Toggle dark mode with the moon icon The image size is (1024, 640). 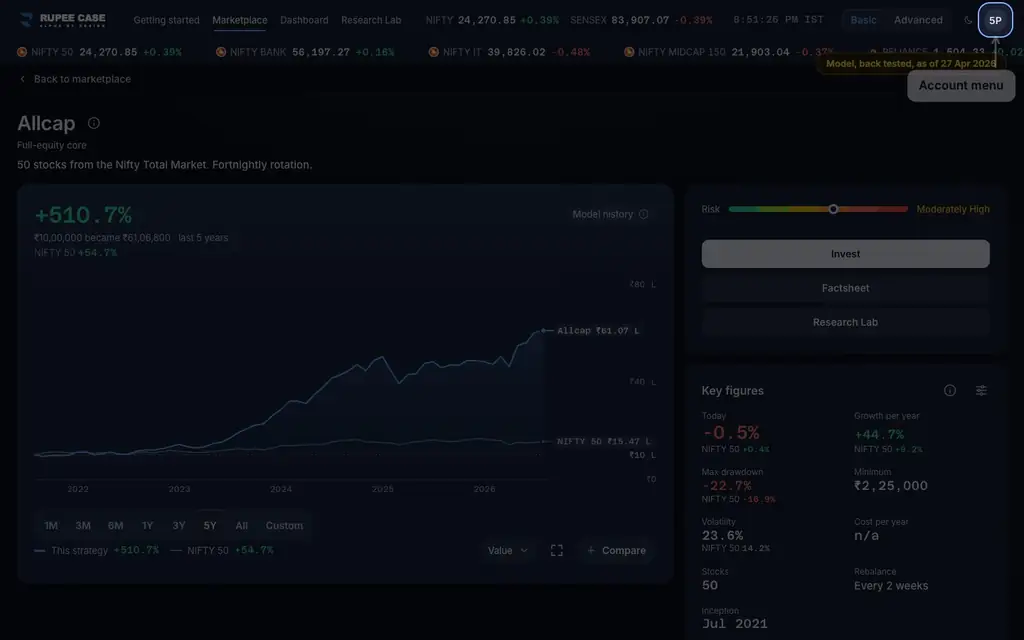coord(968,20)
